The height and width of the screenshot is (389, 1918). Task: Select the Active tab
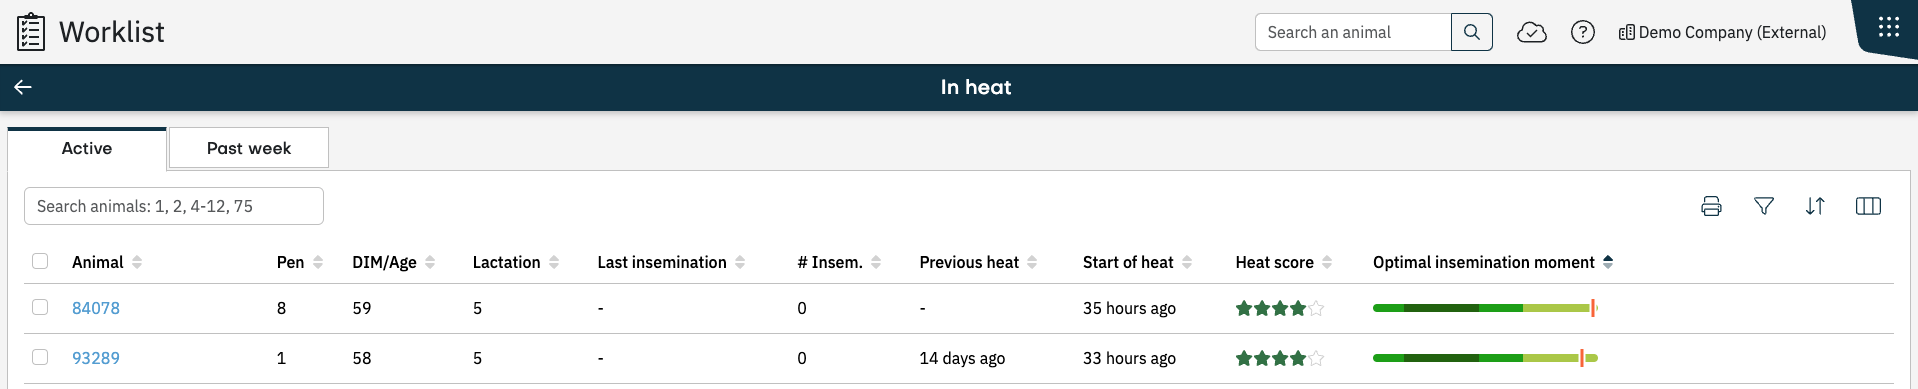pyautogui.click(x=87, y=149)
